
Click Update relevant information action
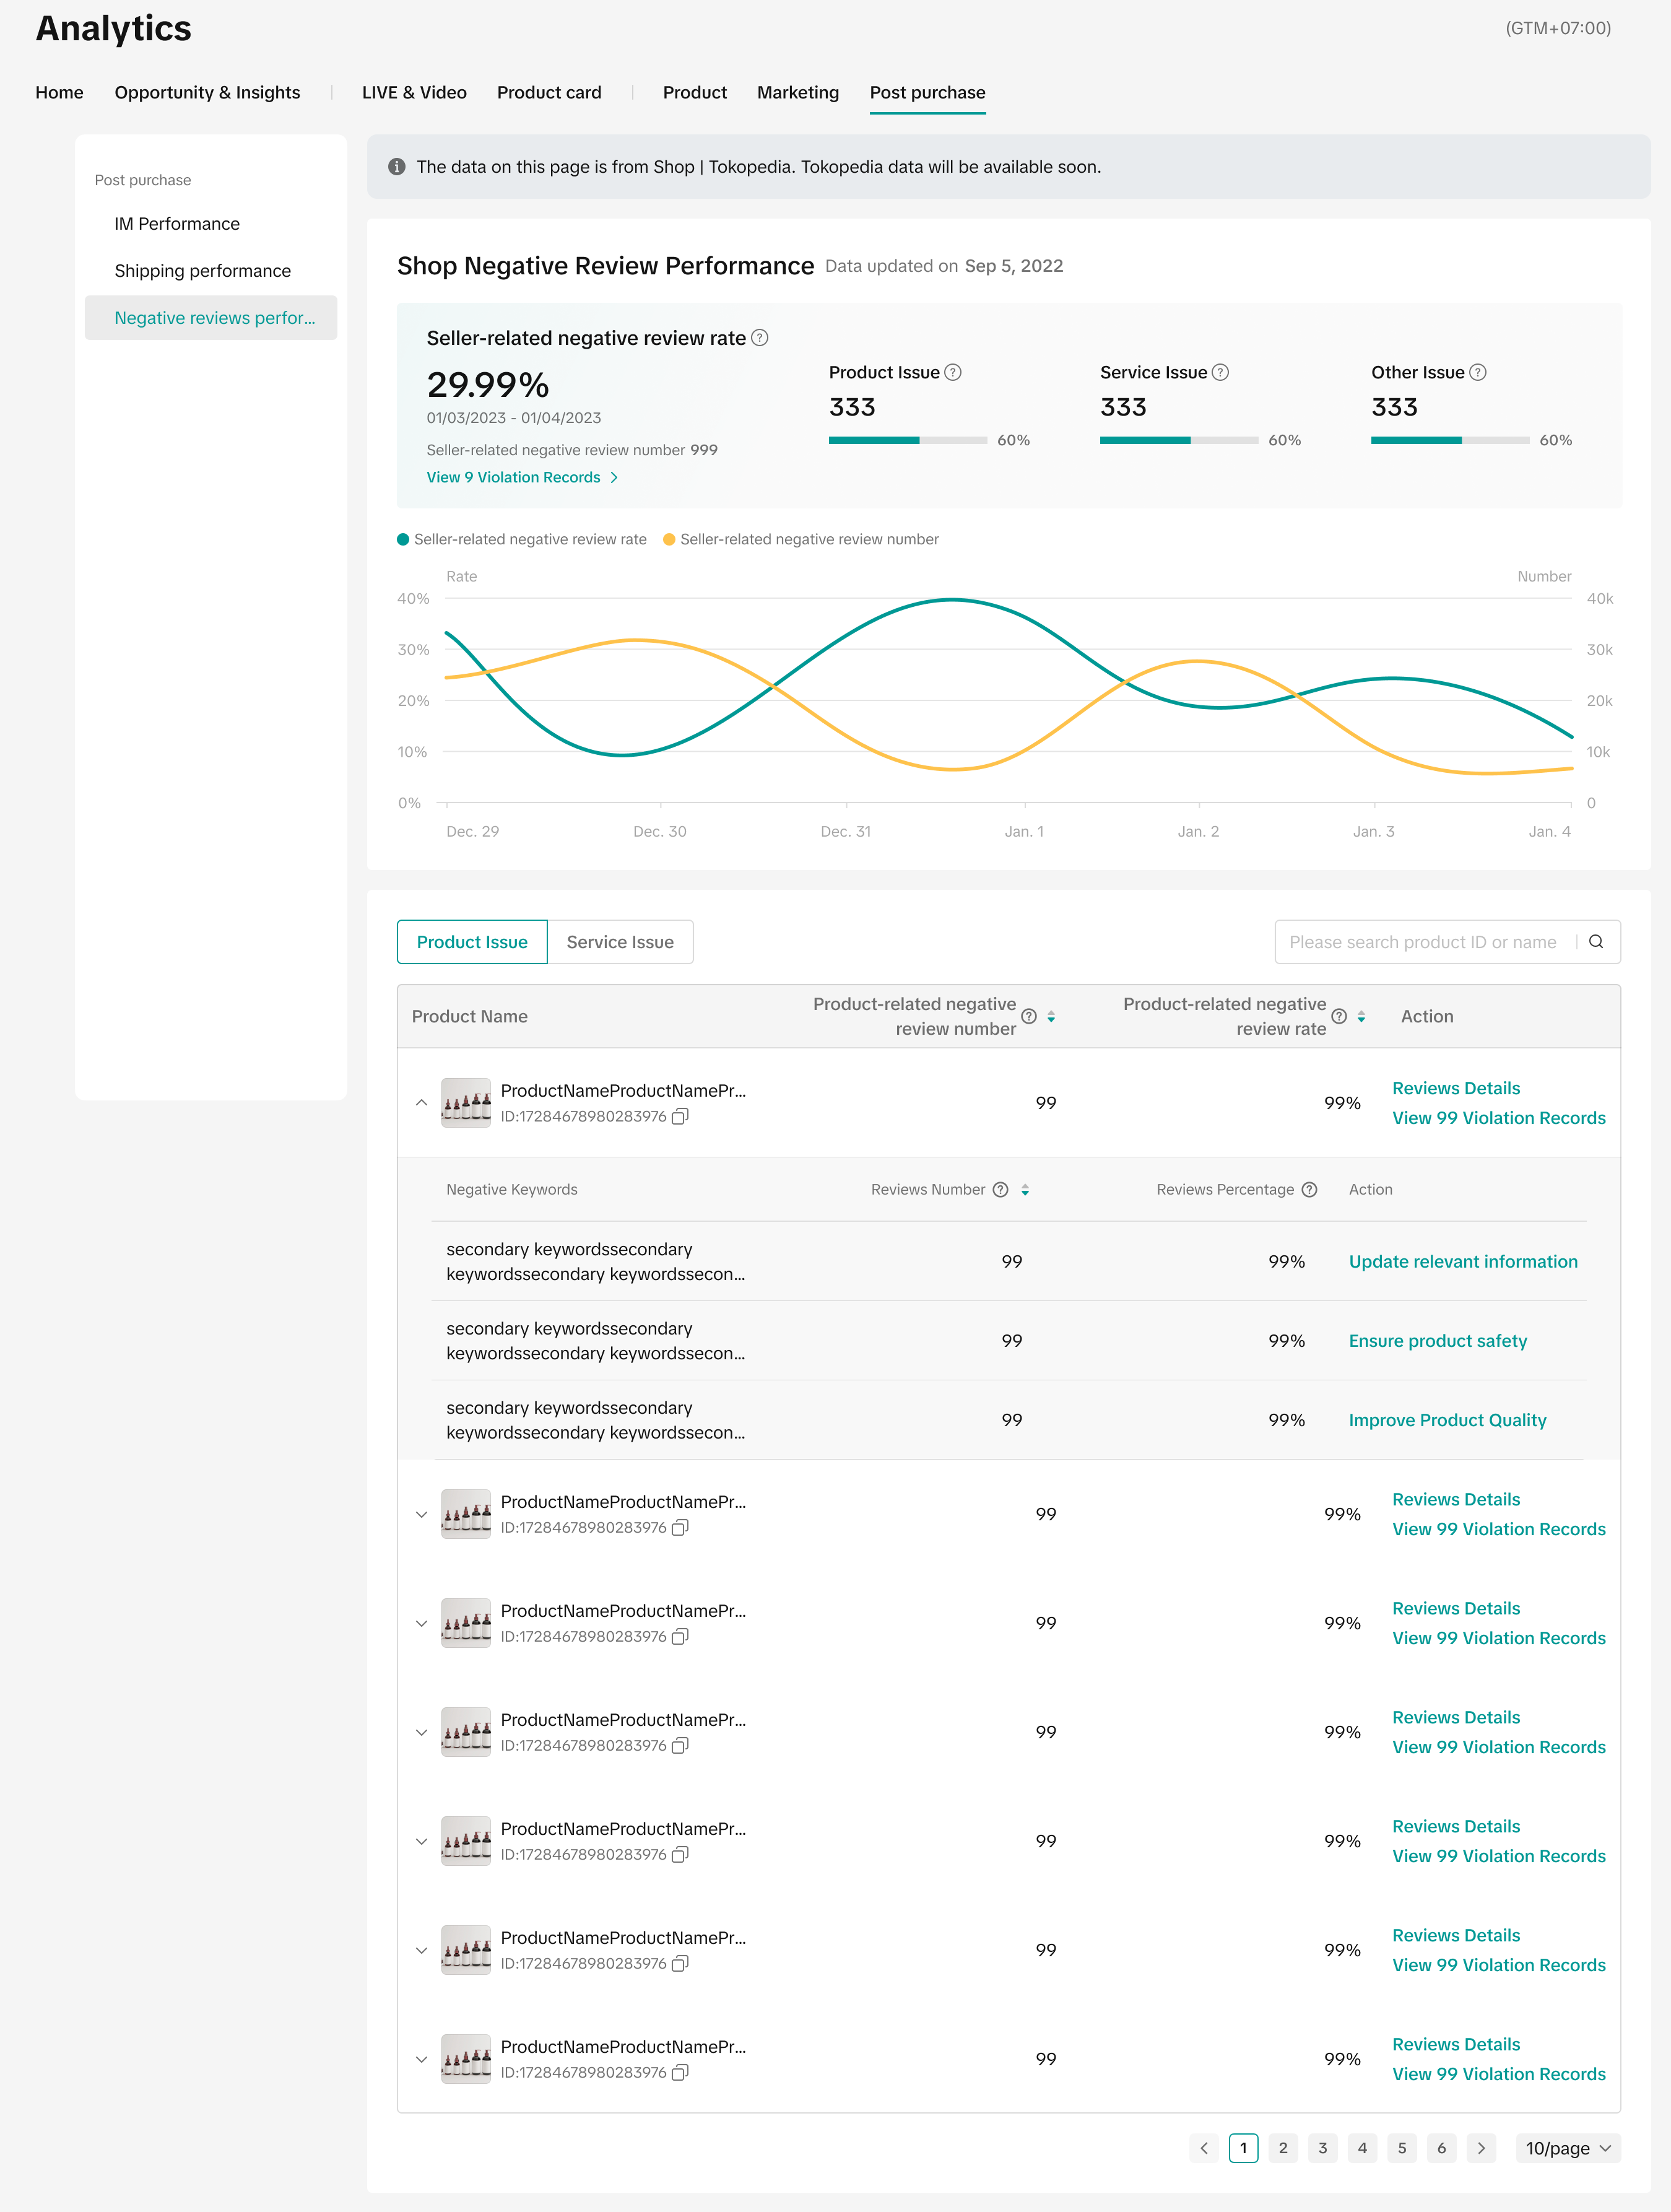[x=1462, y=1261]
